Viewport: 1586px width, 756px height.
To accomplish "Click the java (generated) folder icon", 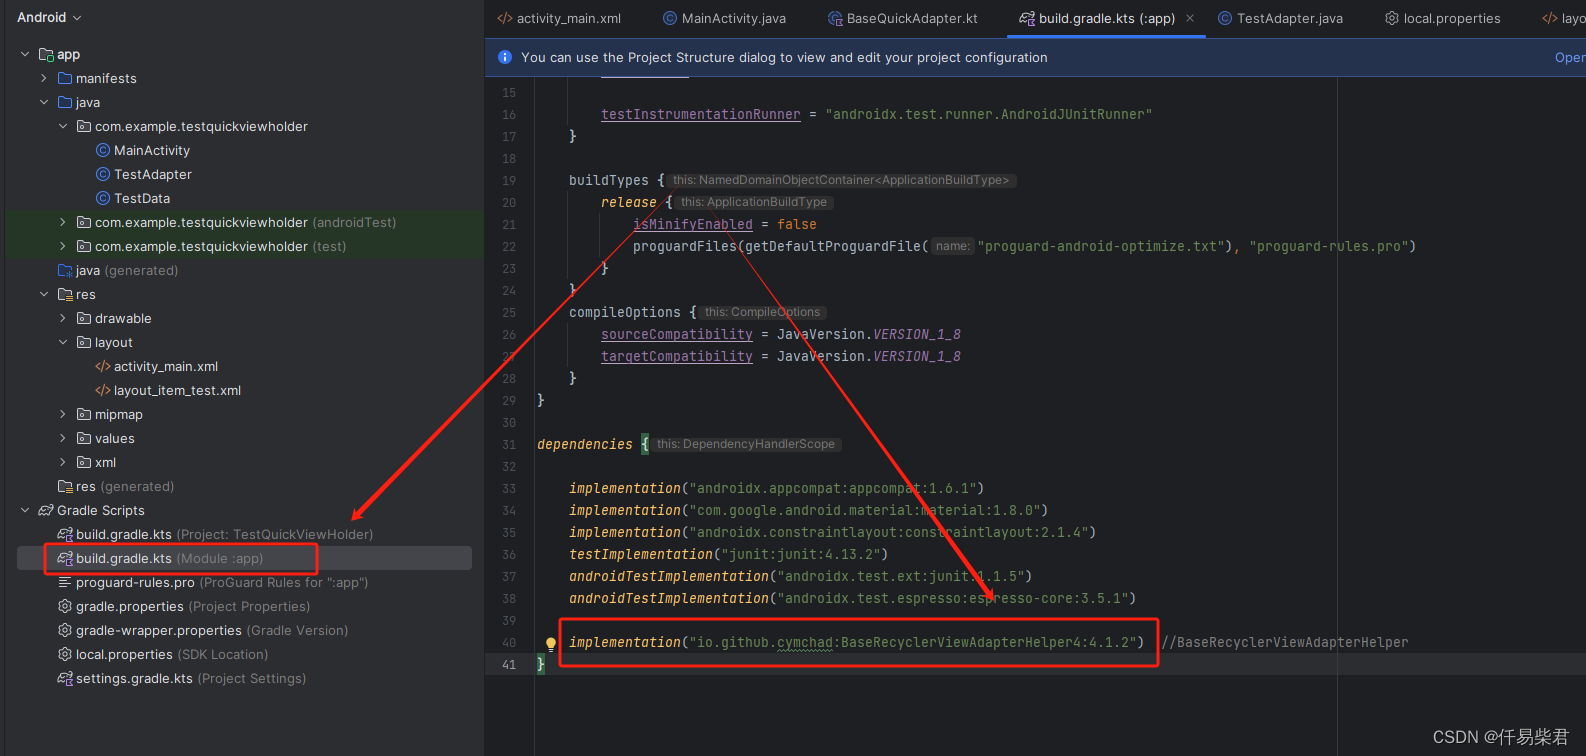I will coord(65,270).
